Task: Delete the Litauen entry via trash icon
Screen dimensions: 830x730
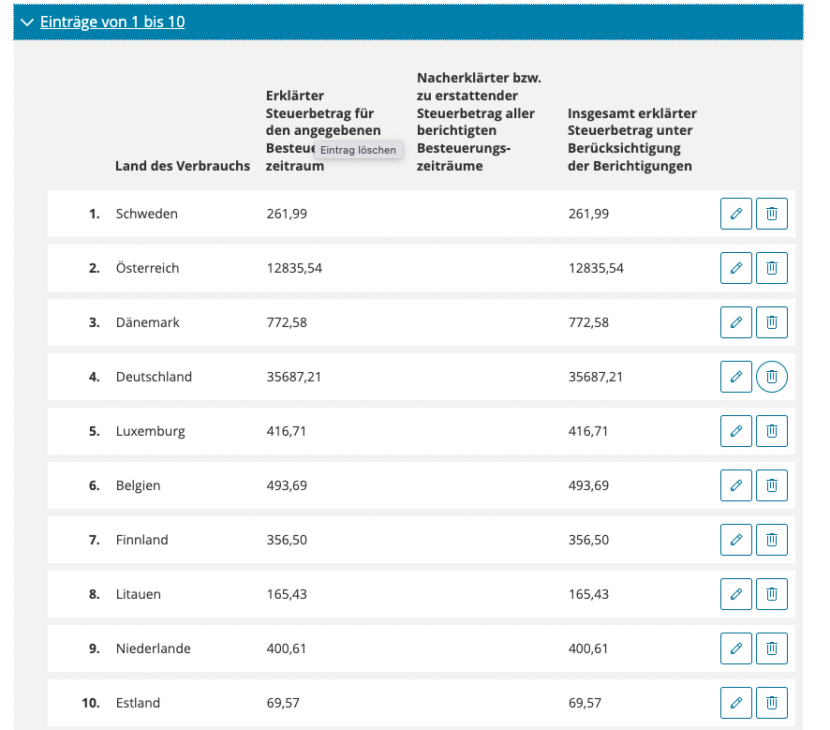Action: 772,594
